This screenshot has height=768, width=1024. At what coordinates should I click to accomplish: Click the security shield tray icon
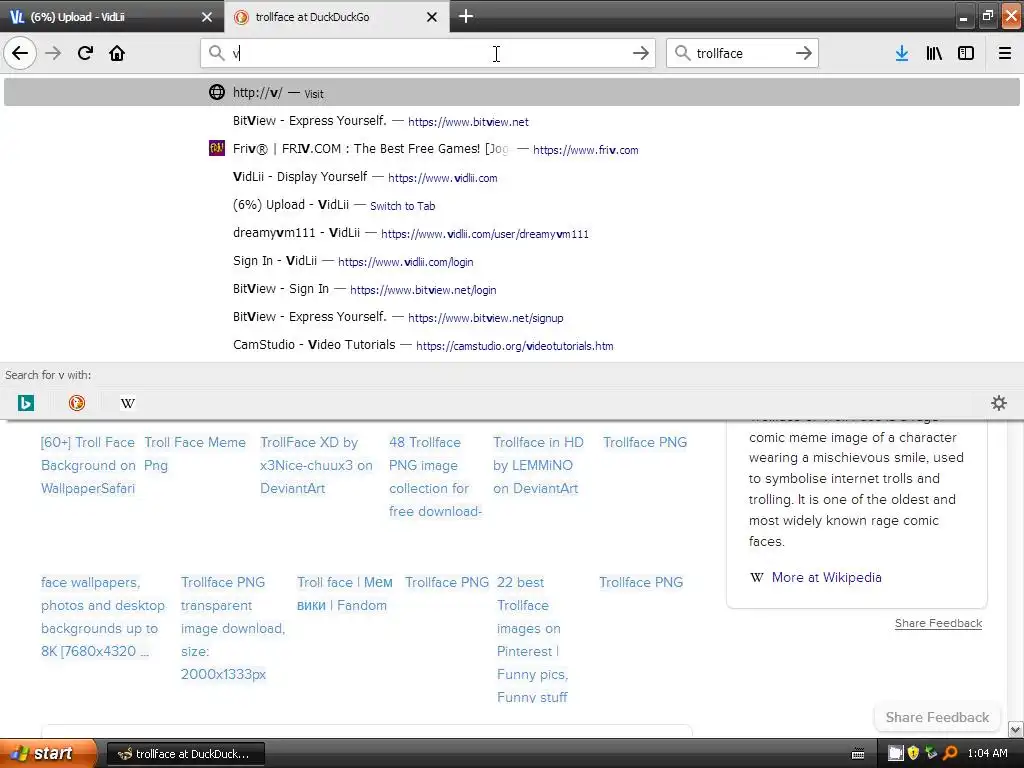point(913,753)
